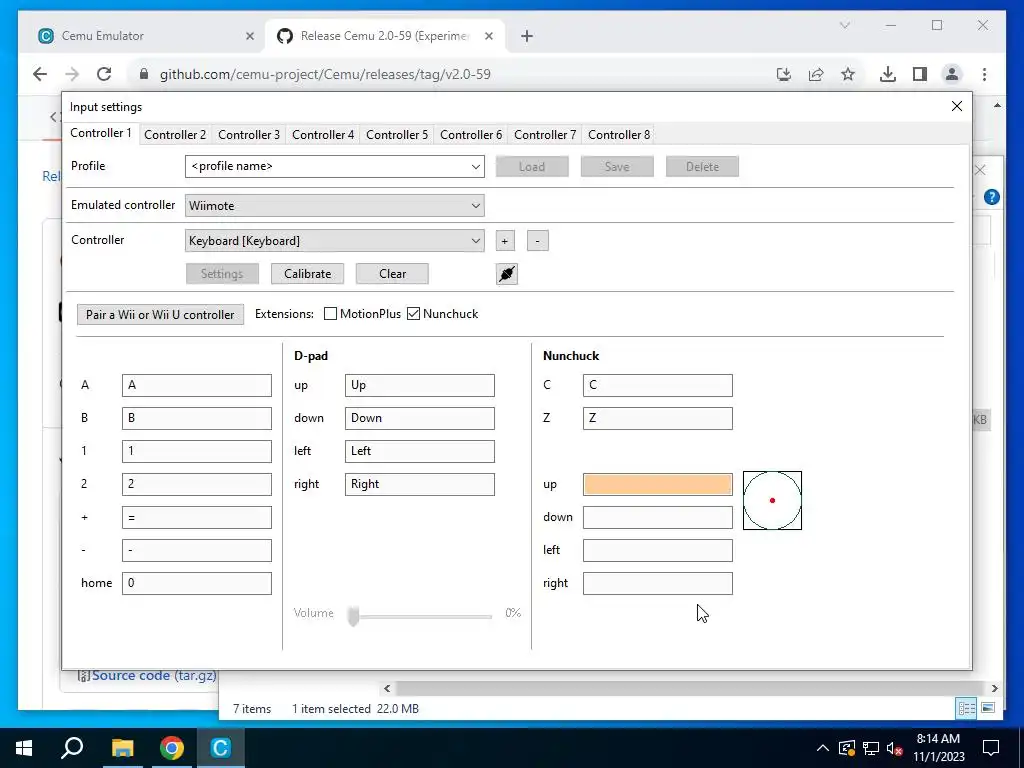
Task: Uncheck the Nunchuck extension
Action: [x=413, y=314]
